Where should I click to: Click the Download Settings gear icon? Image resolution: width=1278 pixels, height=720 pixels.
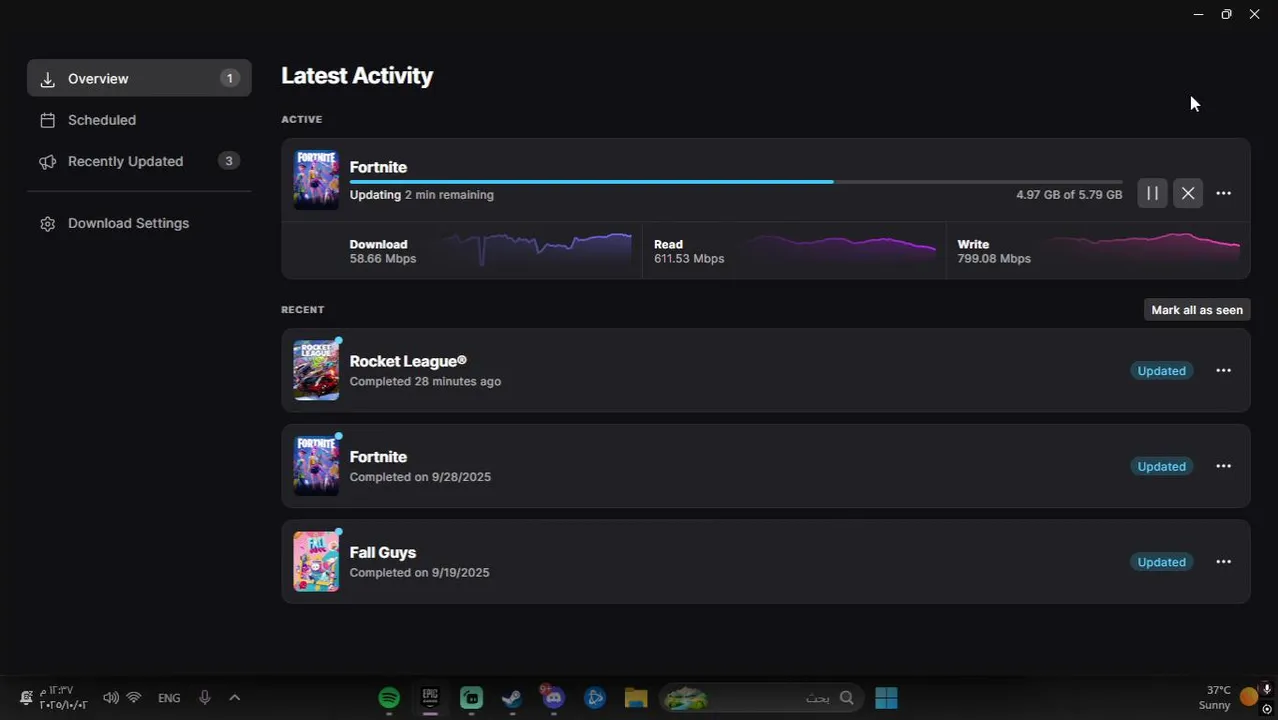47,224
